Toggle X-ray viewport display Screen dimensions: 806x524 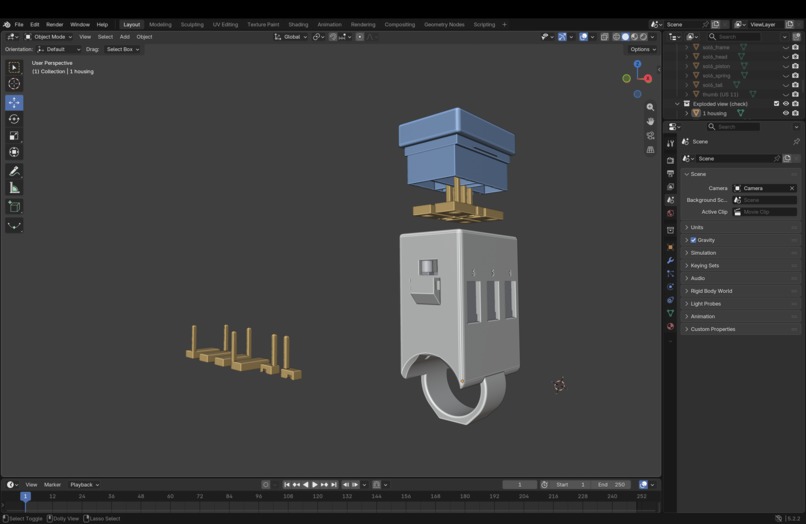604,37
